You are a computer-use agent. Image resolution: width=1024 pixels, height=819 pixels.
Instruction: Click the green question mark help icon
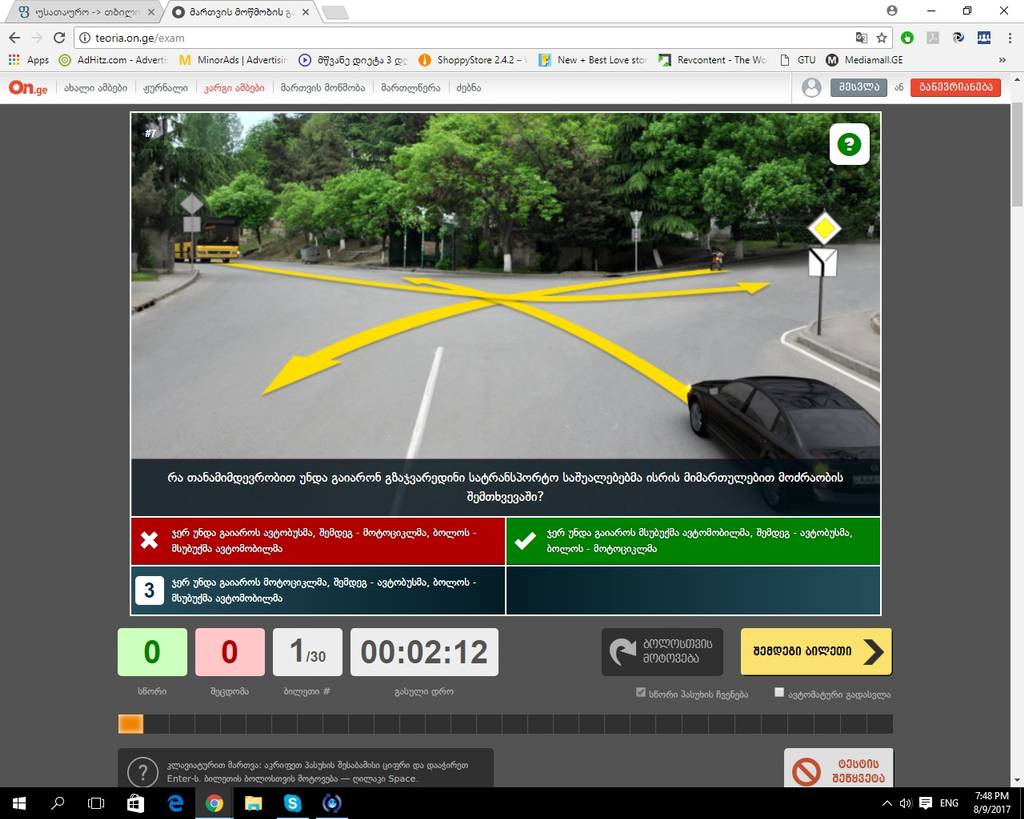pos(849,144)
